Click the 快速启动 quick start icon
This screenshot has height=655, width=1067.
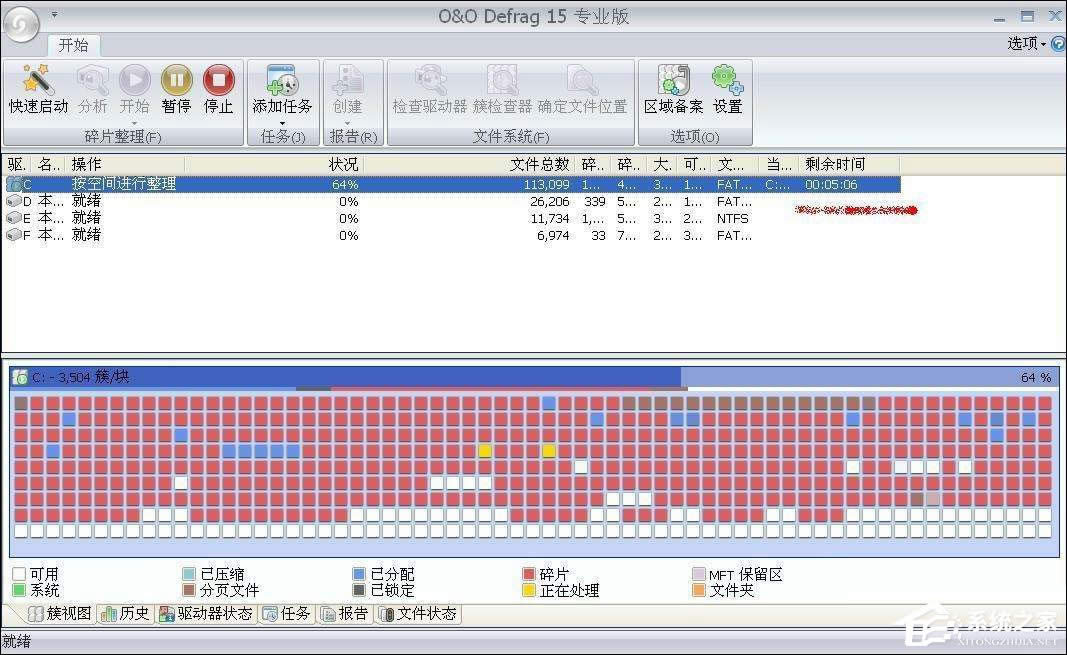38,81
